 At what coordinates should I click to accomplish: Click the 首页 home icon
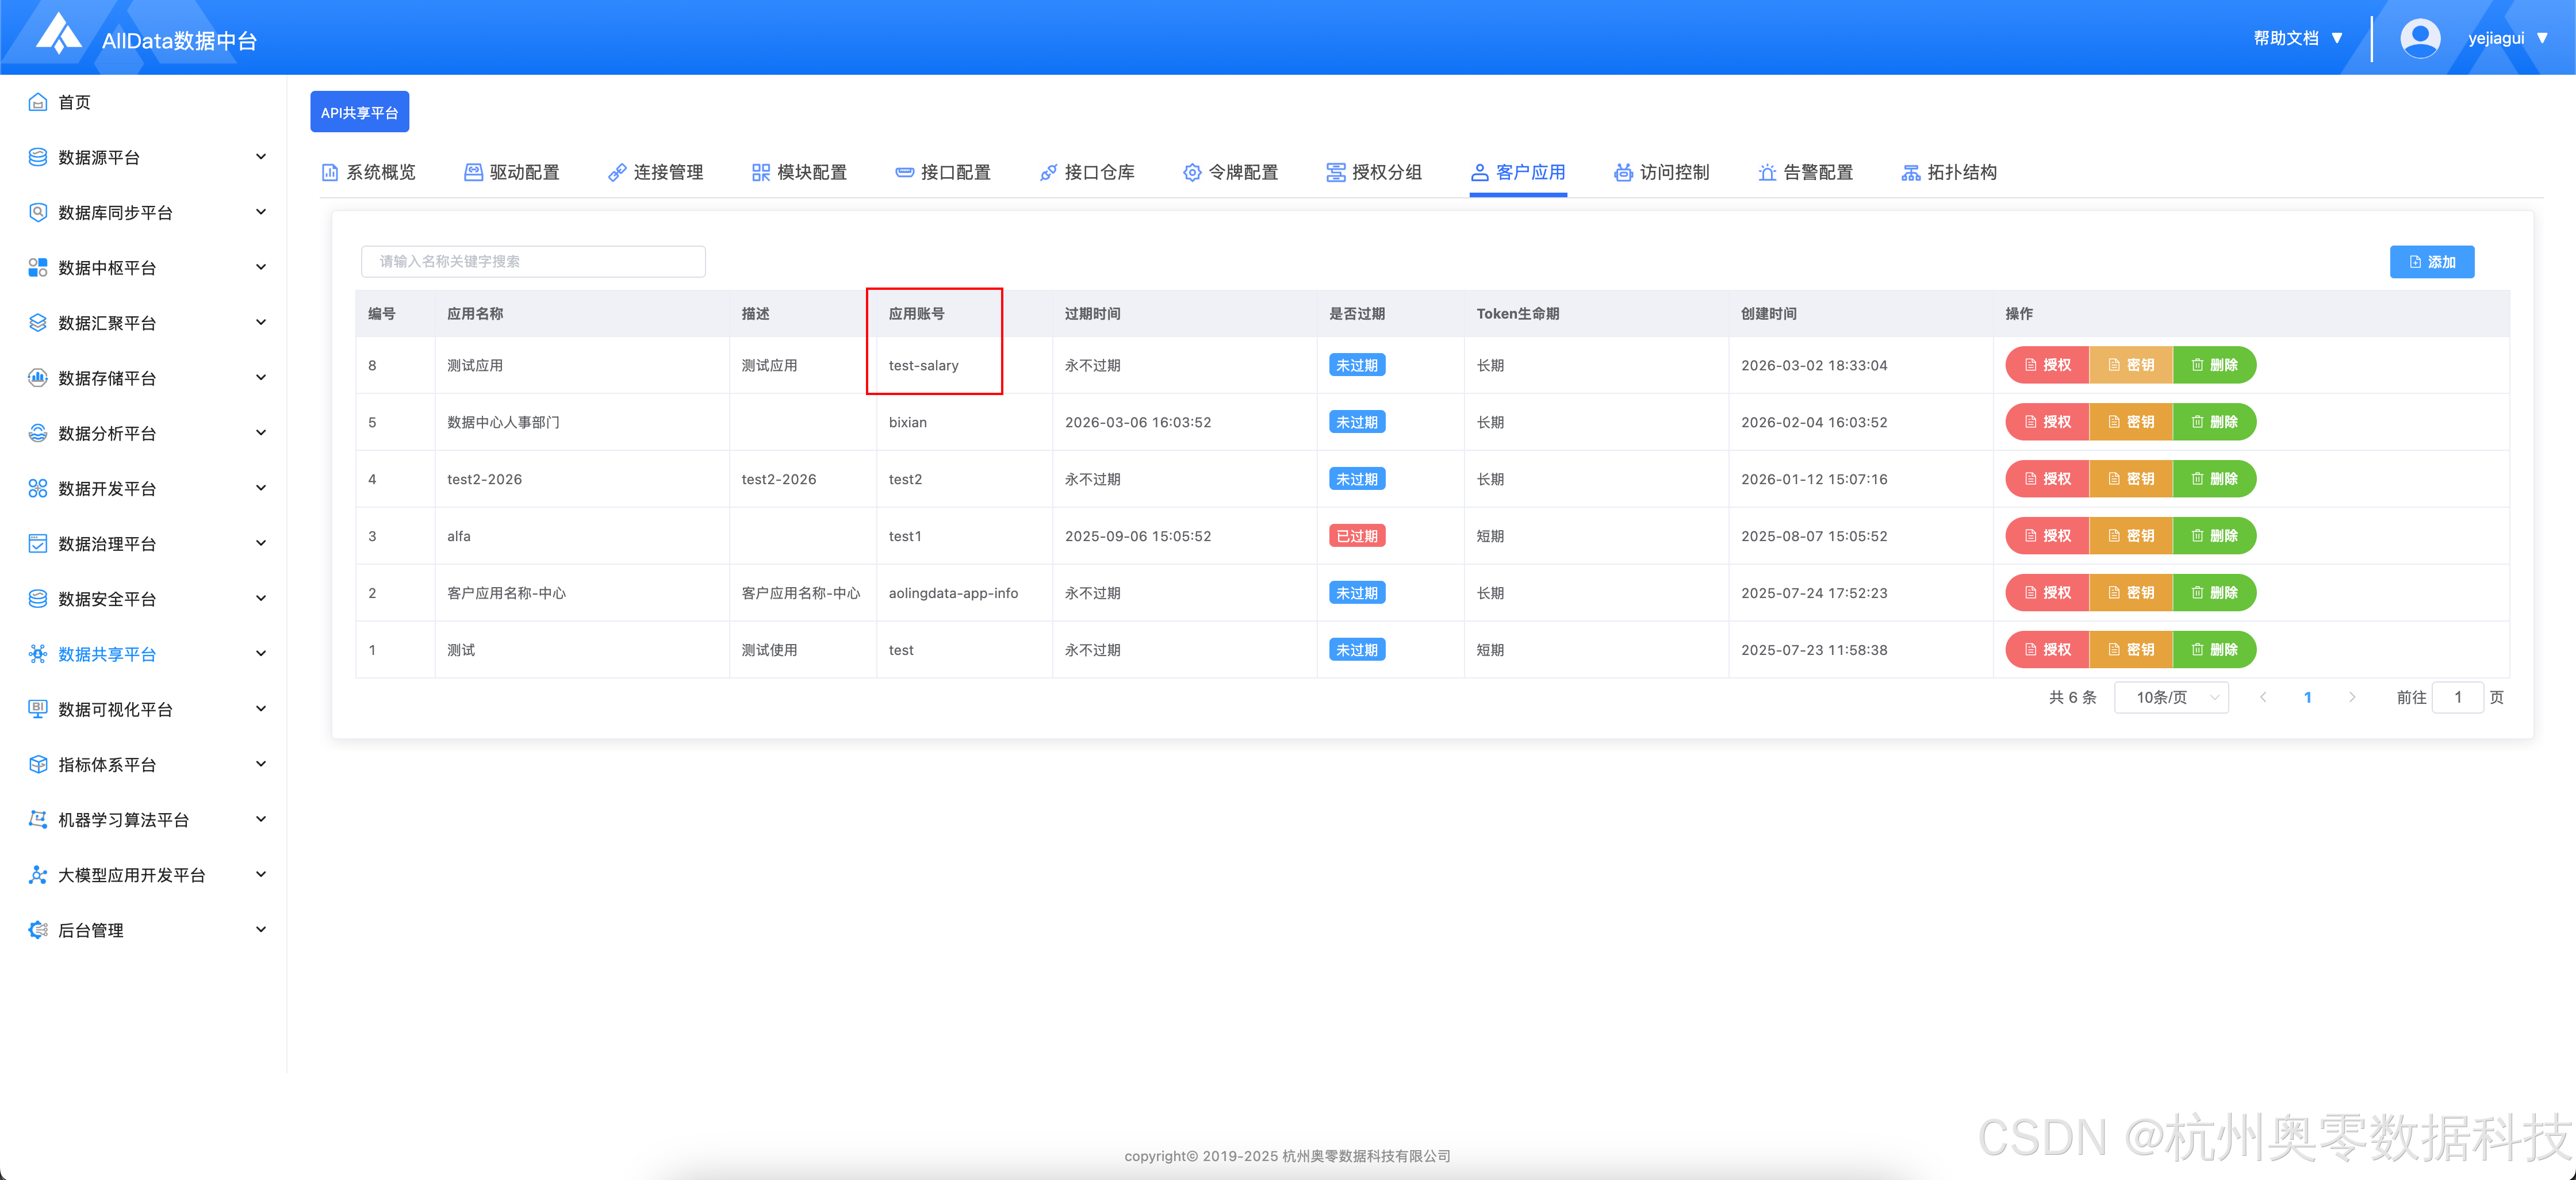tap(38, 102)
